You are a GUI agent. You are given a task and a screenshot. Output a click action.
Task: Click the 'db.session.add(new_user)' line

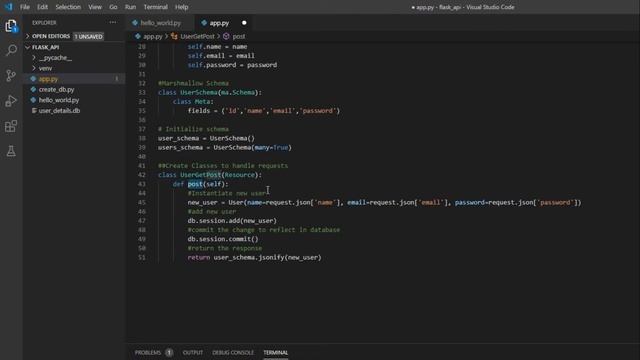[232, 221]
